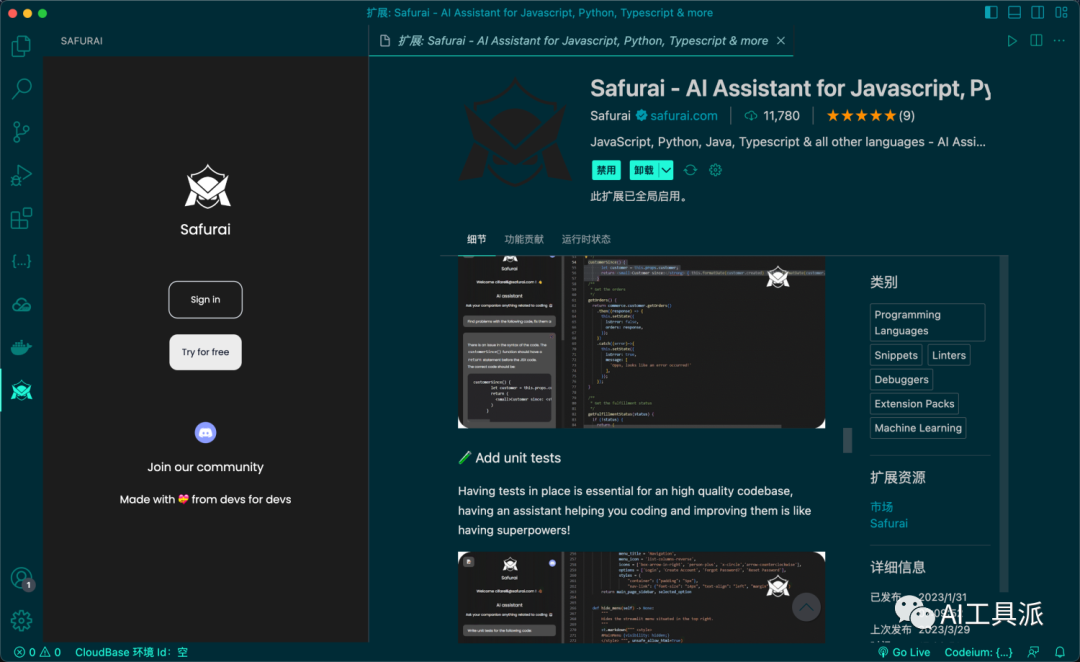Image resolution: width=1080 pixels, height=662 pixels.
Task: Click the Join our community text
Action: [205, 467]
